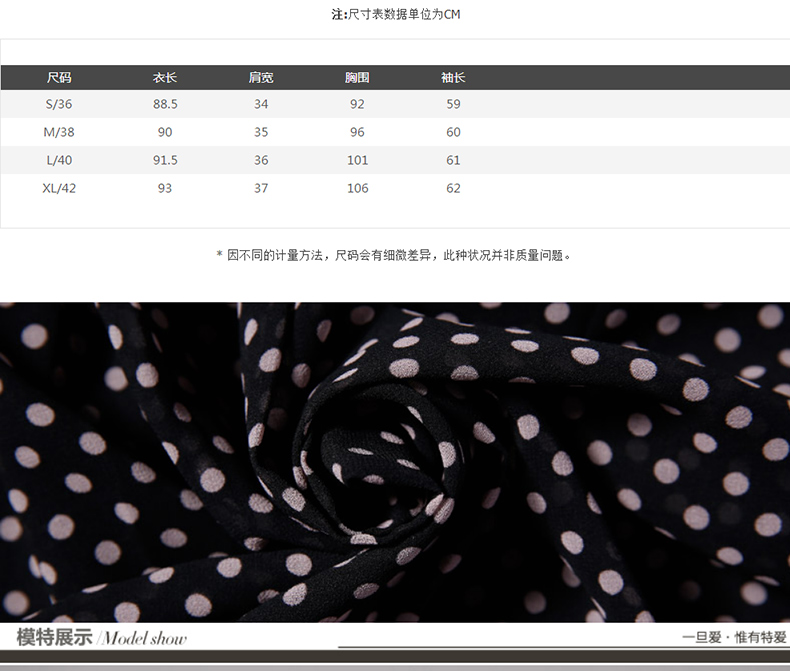Click the 91.5 garment length value

tap(165, 160)
